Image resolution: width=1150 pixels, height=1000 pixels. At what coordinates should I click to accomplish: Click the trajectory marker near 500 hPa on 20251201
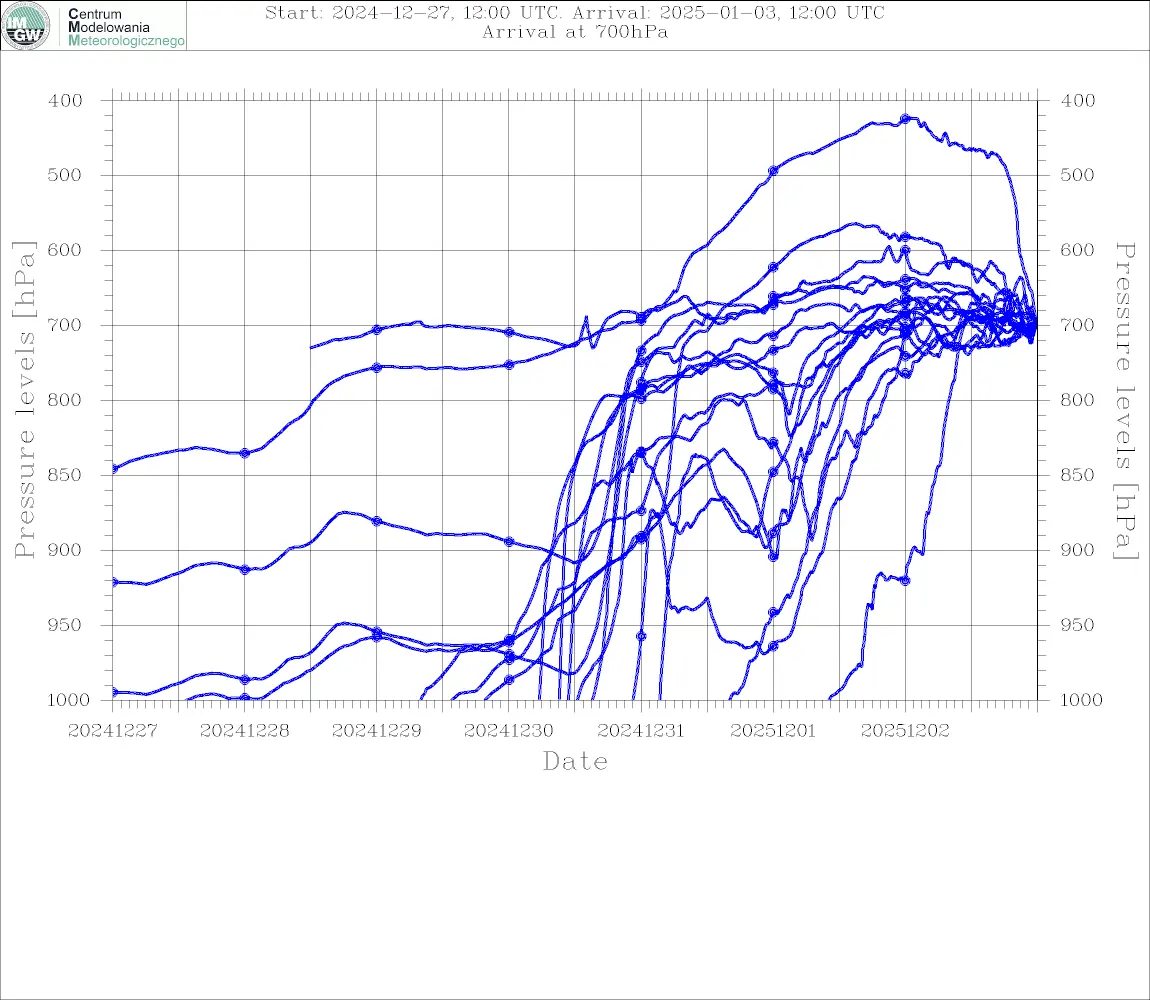coord(773,171)
